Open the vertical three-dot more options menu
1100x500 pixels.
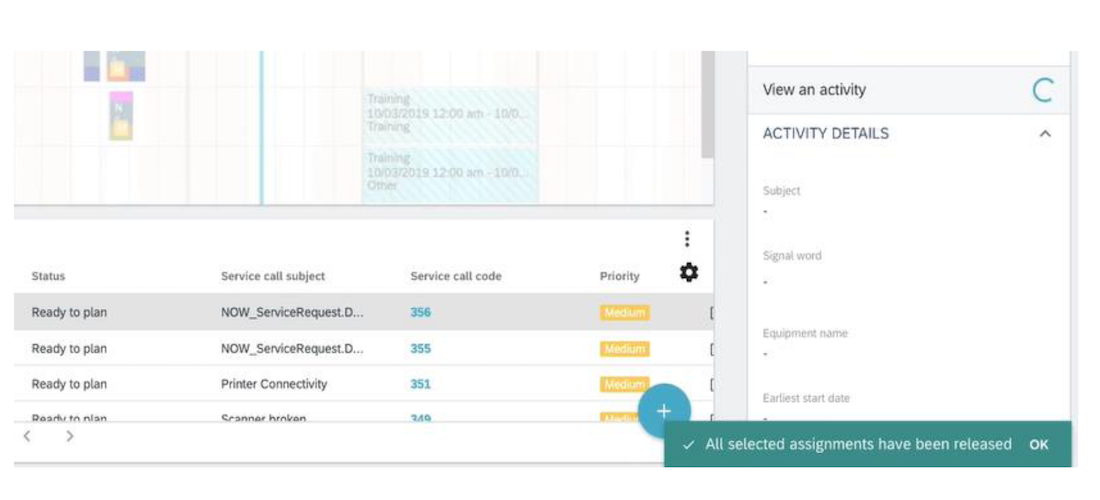coord(687,239)
